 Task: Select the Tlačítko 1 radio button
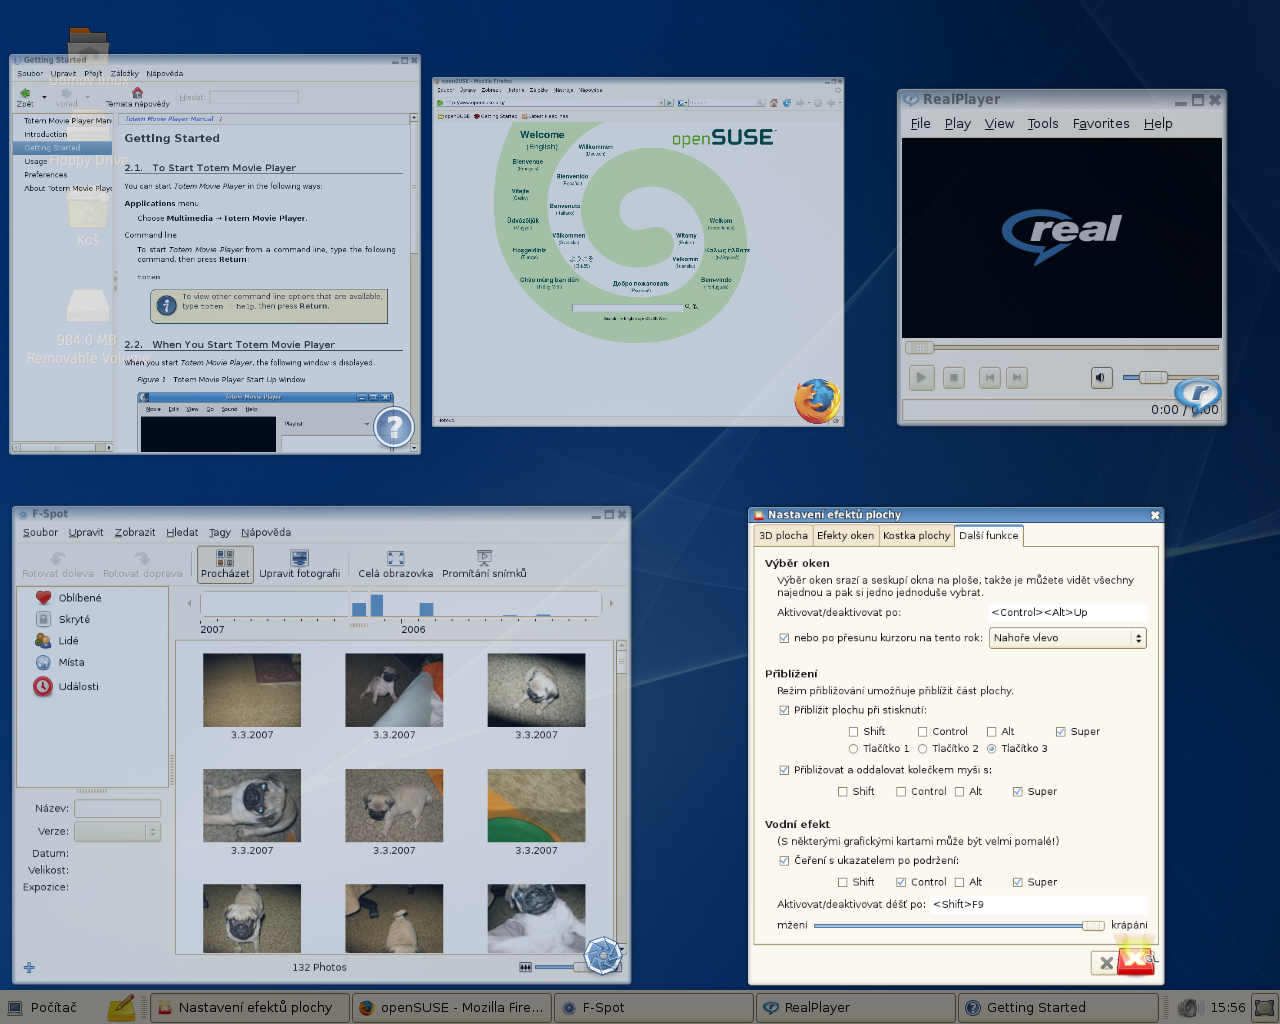point(853,749)
